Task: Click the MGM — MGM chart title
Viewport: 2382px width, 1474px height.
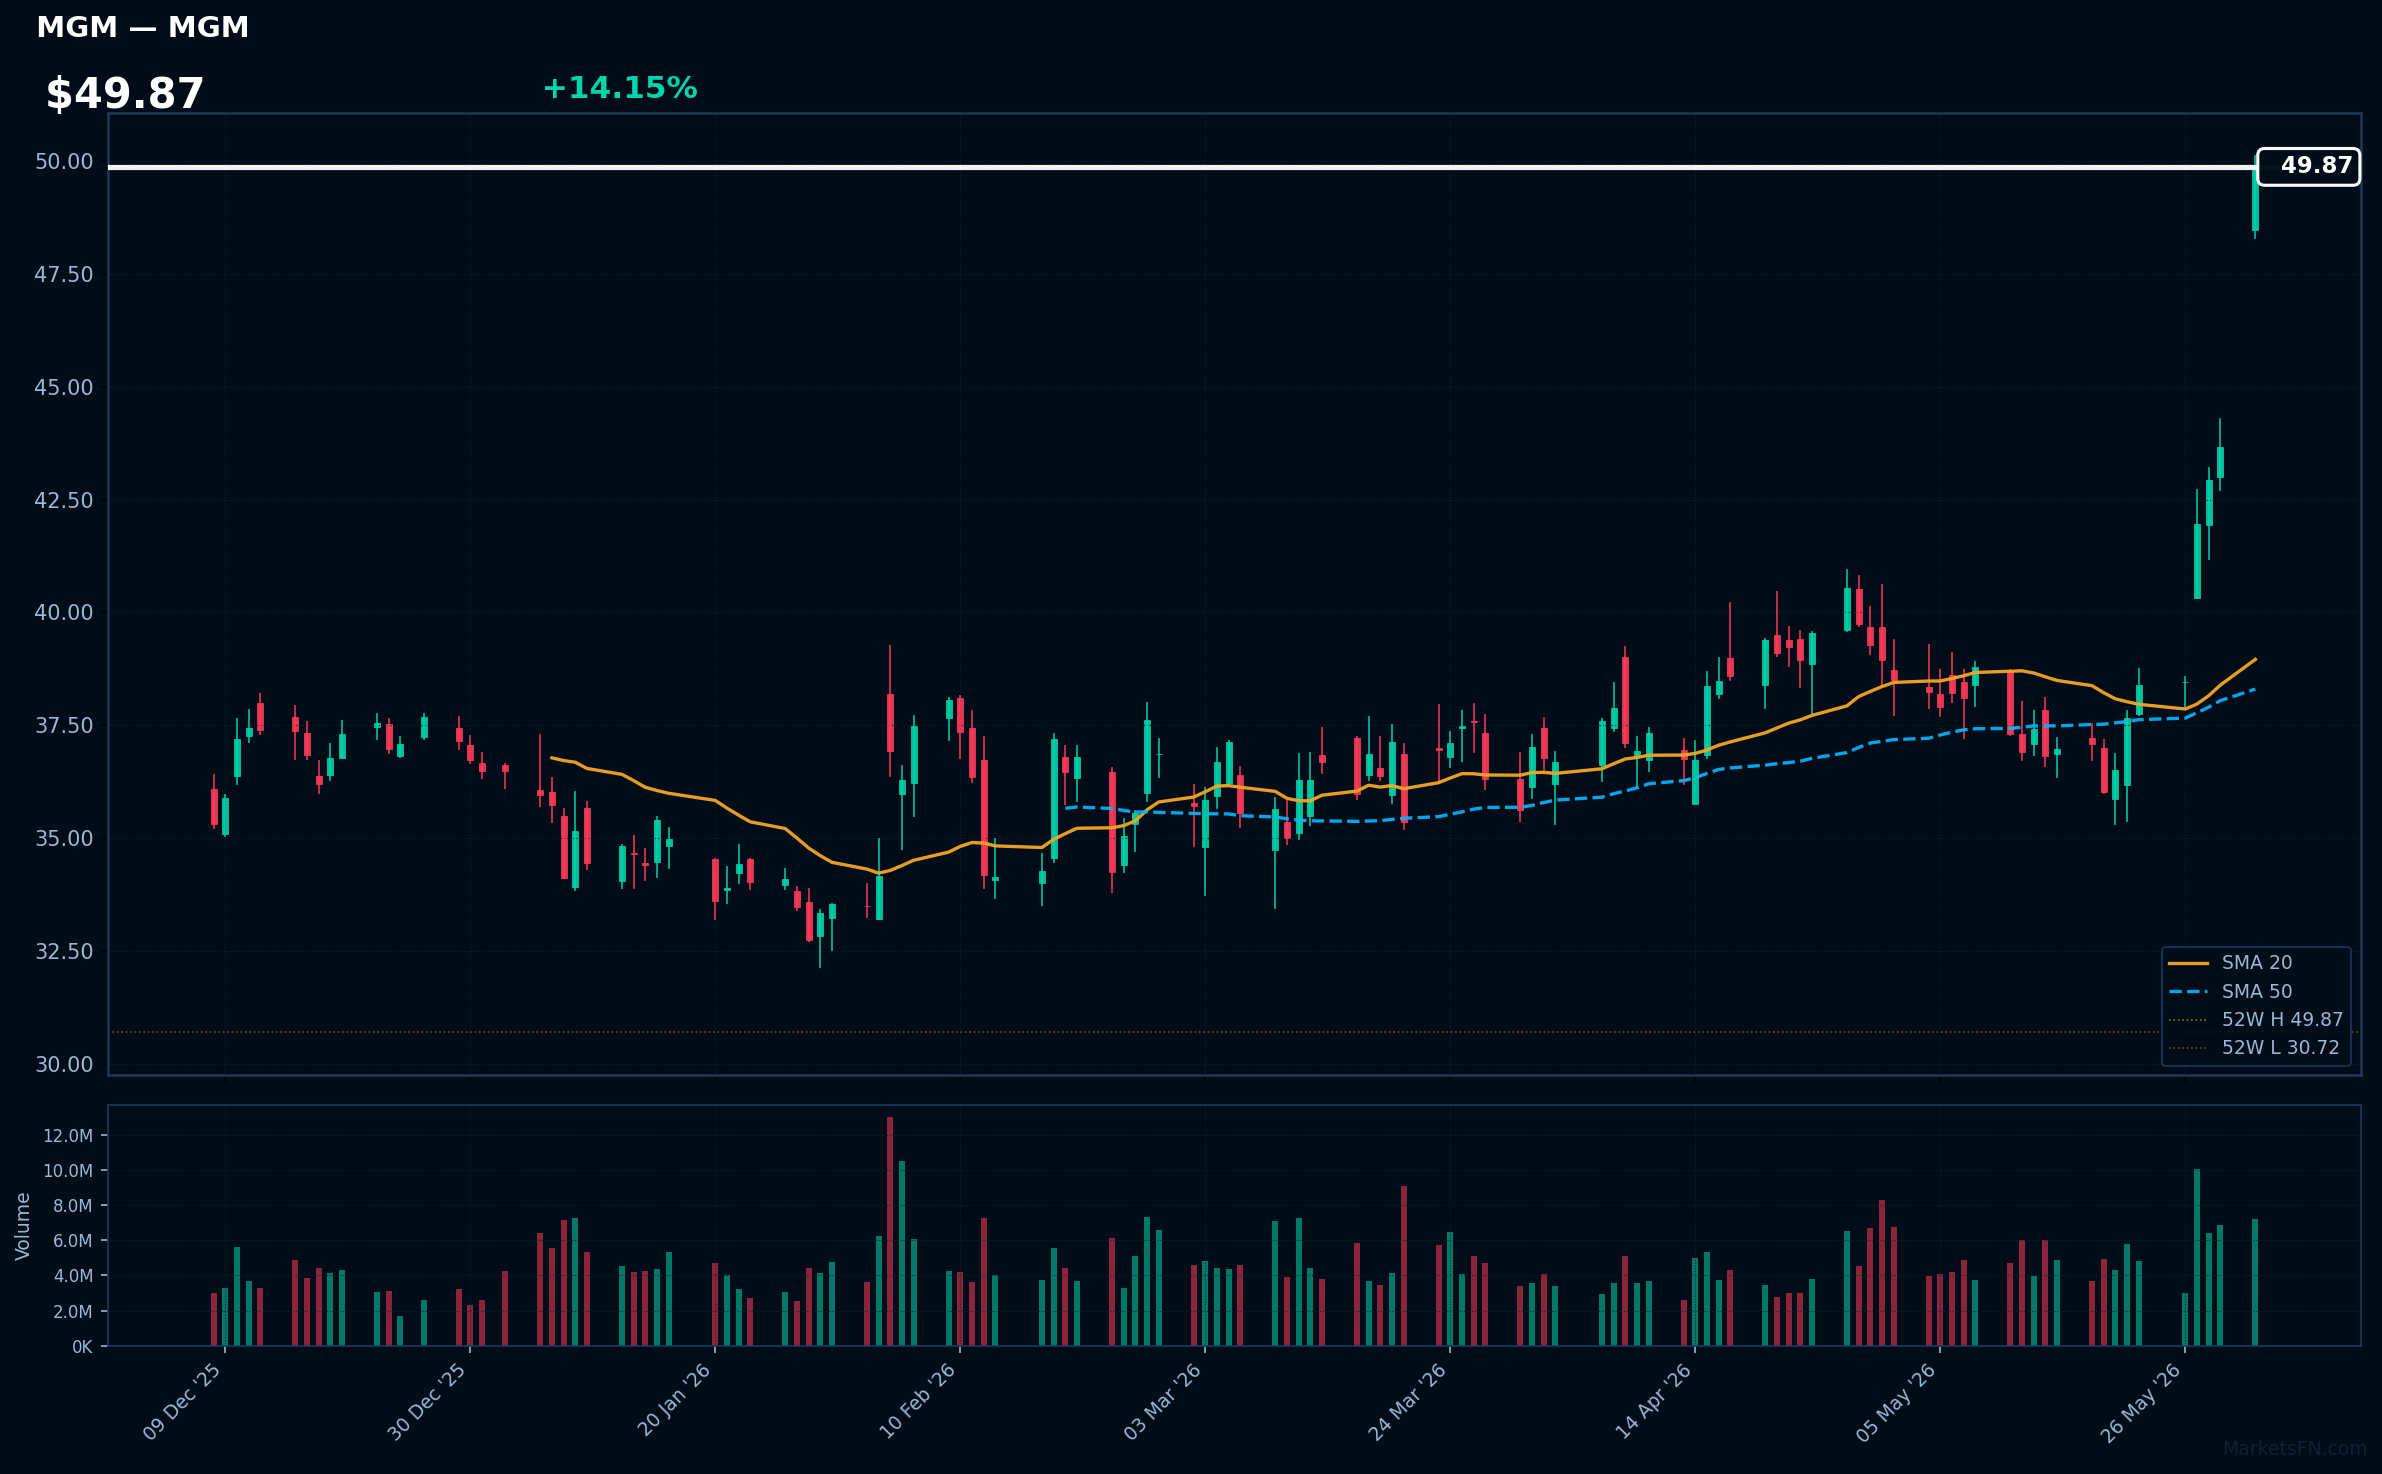Action: click(x=142, y=28)
